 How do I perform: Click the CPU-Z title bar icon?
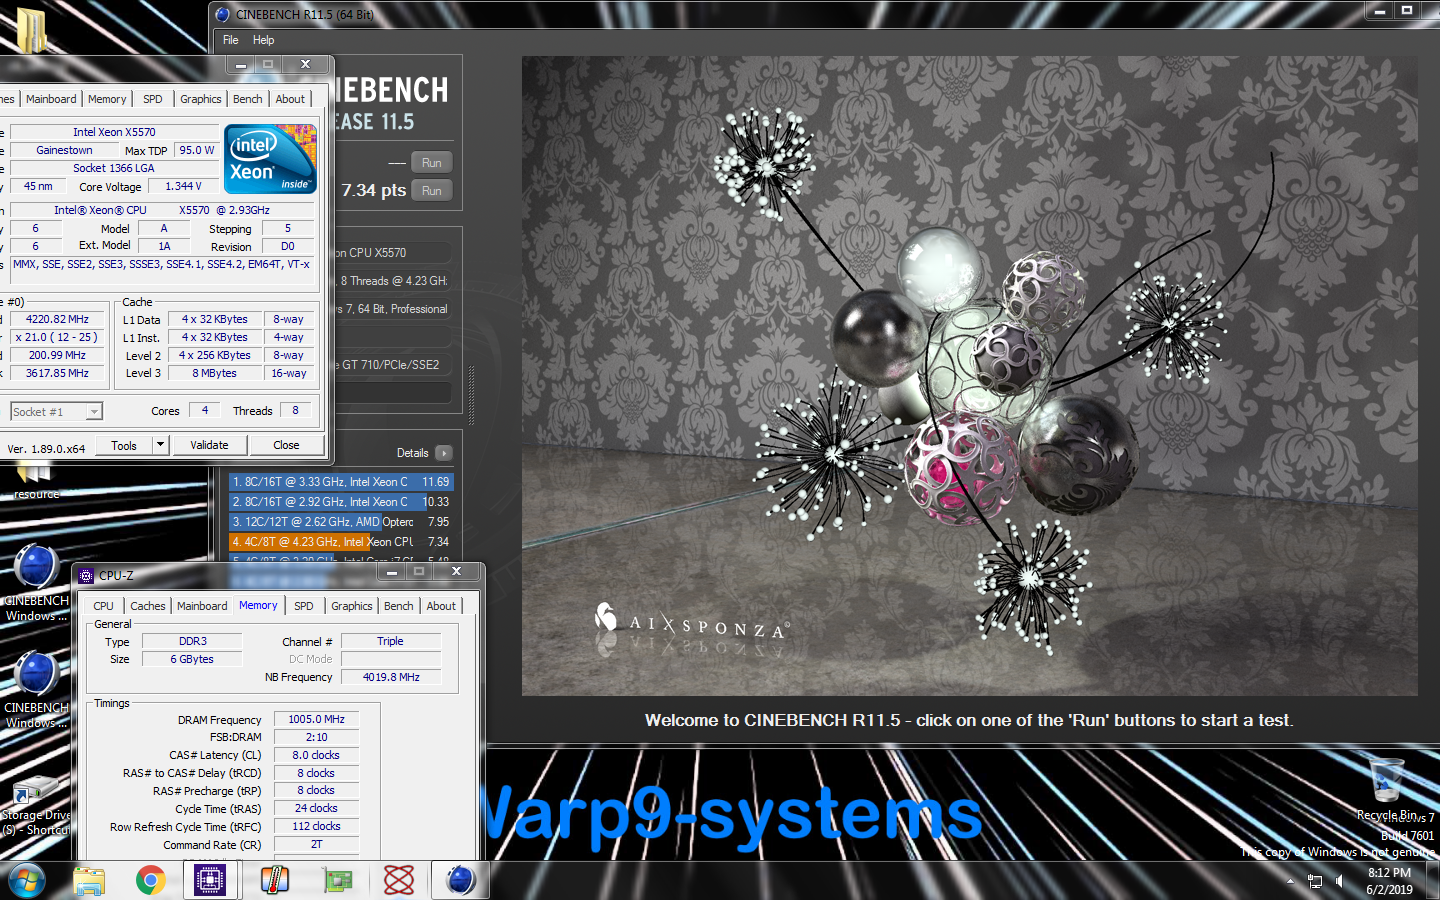86,576
